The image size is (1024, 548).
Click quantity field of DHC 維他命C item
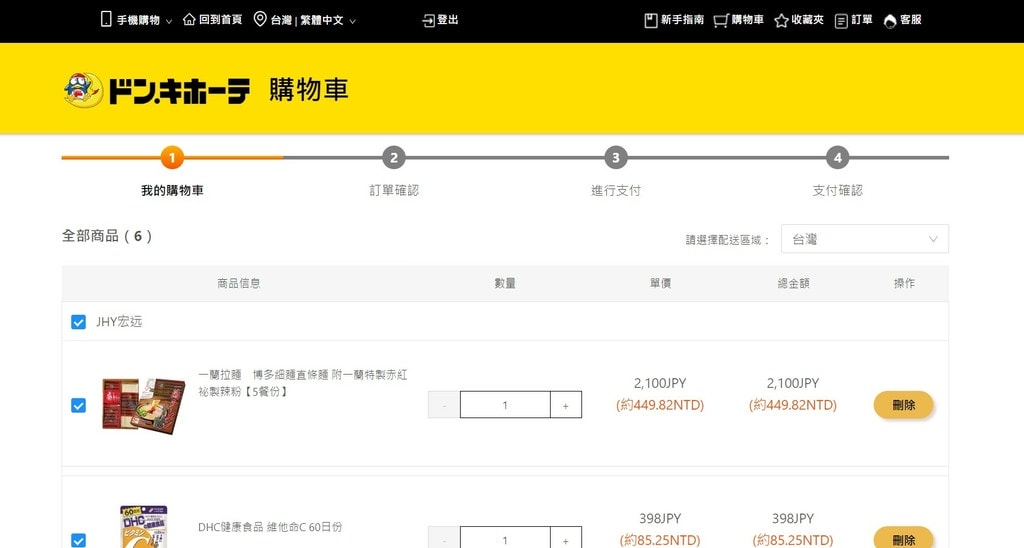(505, 538)
